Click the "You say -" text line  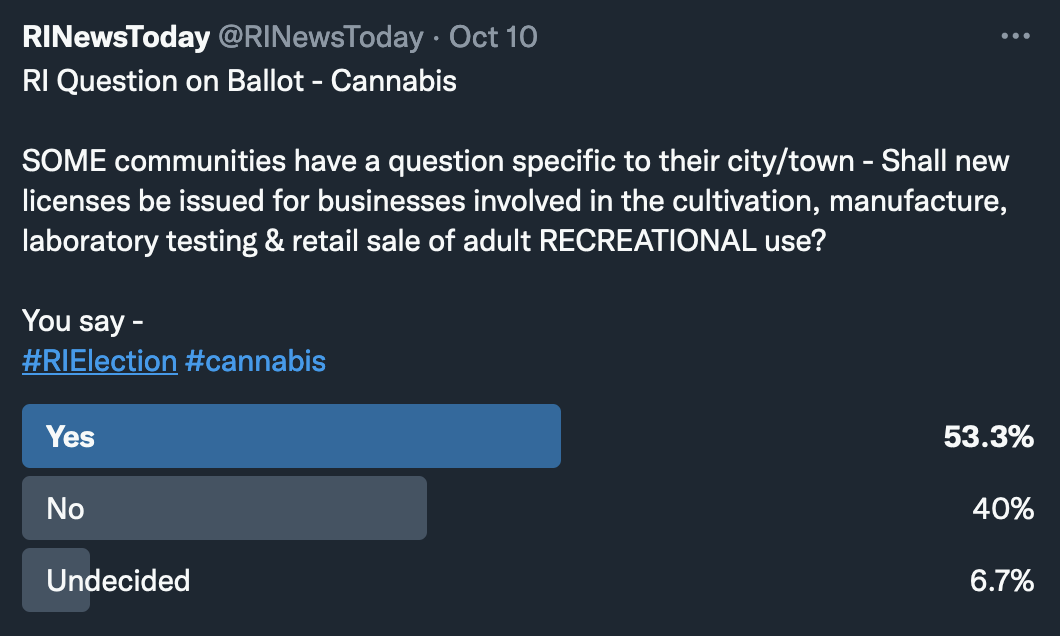pyautogui.click(x=85, y=321)
